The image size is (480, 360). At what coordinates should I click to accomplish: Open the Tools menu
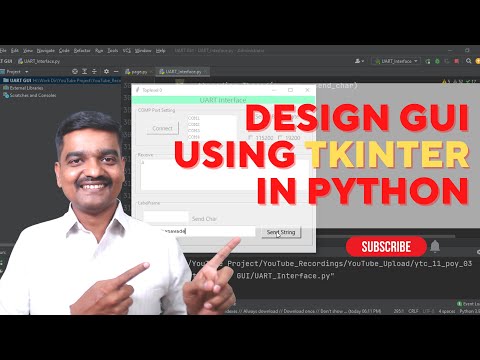[113, 51]
